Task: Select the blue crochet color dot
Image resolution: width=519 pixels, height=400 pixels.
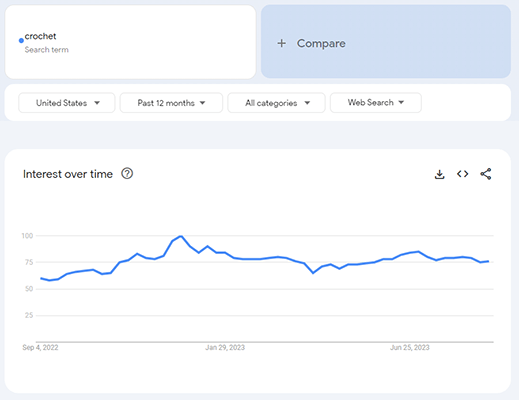Action: [21, 41]
